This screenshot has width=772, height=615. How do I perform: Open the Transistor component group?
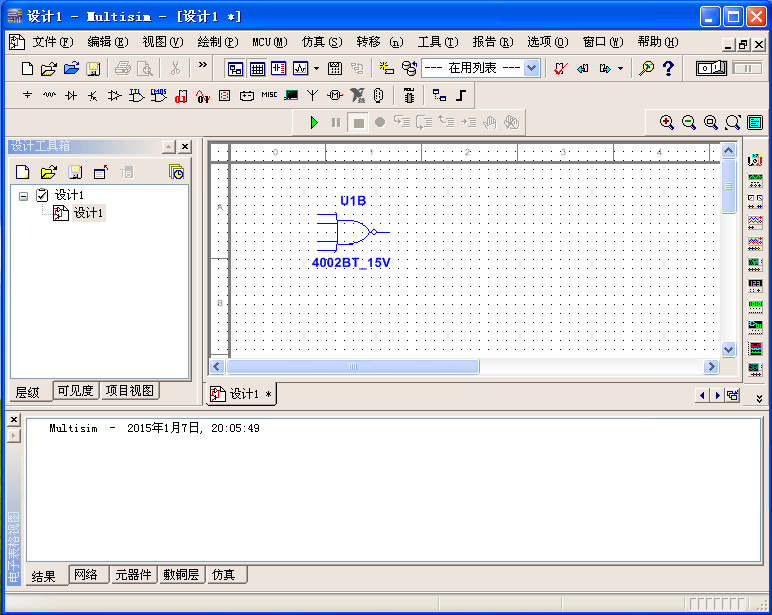point(93,95)
